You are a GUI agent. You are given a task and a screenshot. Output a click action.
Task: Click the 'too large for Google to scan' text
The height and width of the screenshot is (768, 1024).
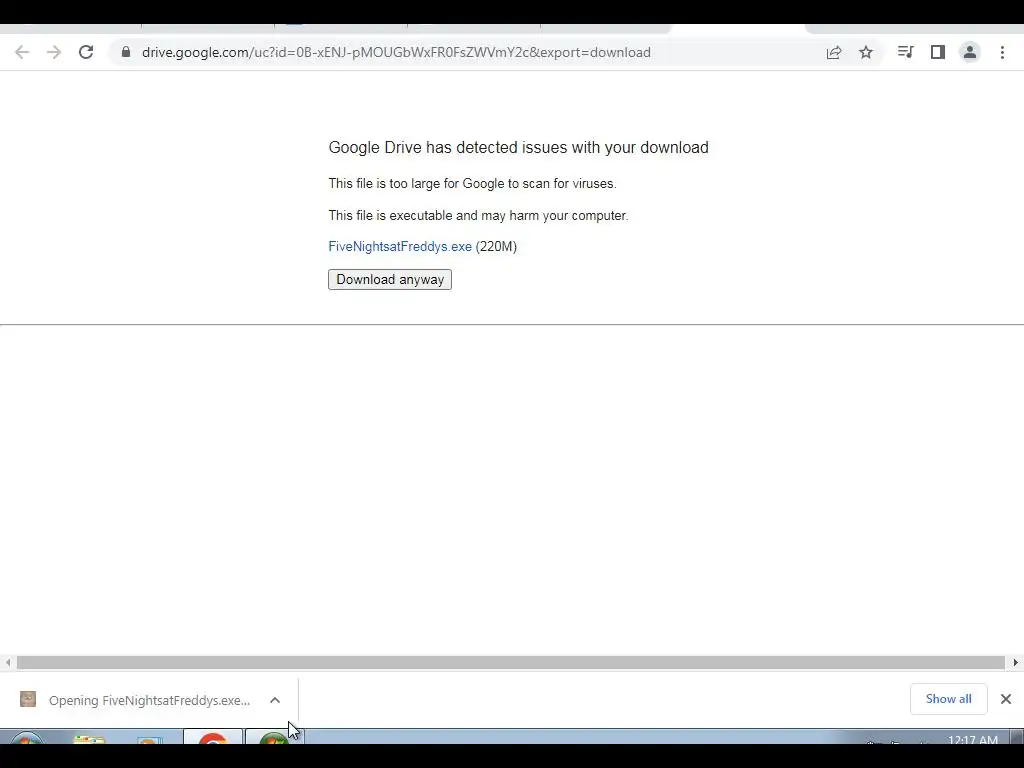(472, 184)
